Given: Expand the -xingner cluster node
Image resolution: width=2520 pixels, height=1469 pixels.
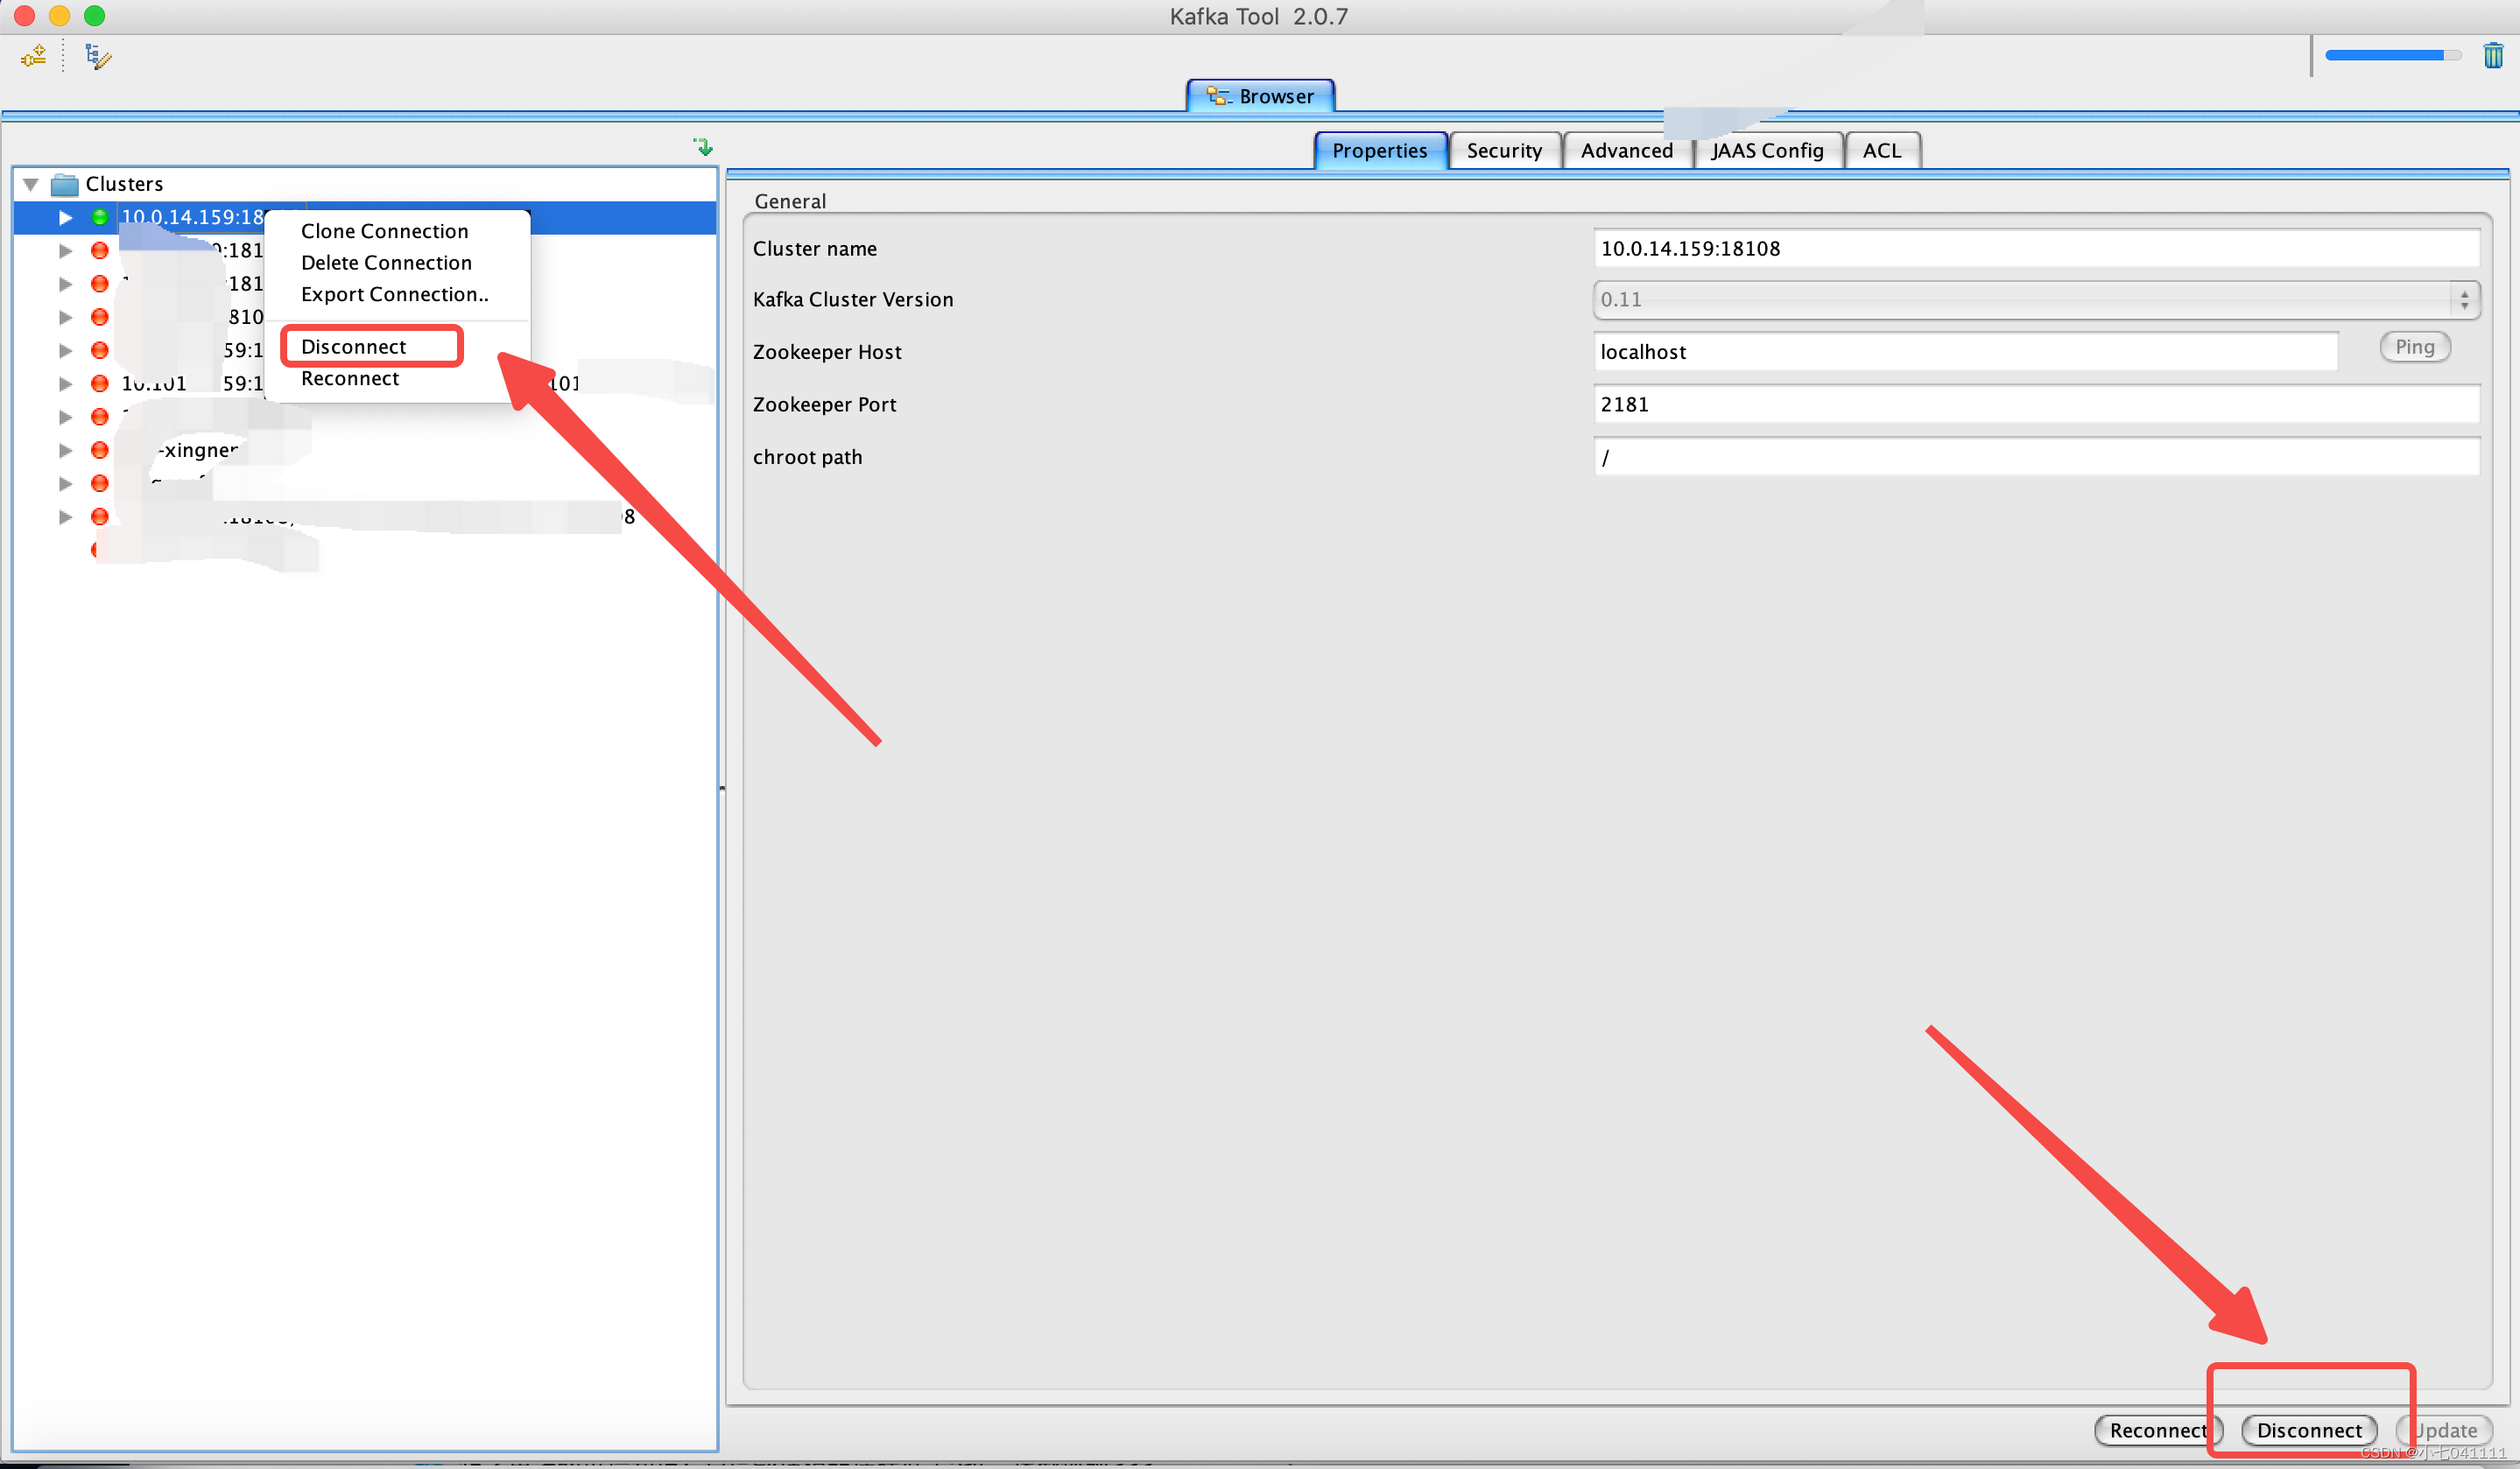Looking at the screenshot, I should tap(65, 449).
